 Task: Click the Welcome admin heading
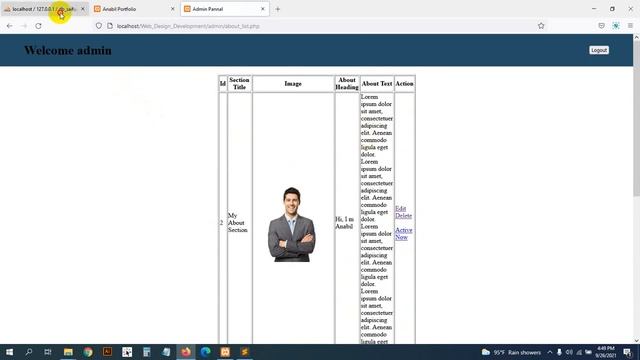(x=68, y=50)
